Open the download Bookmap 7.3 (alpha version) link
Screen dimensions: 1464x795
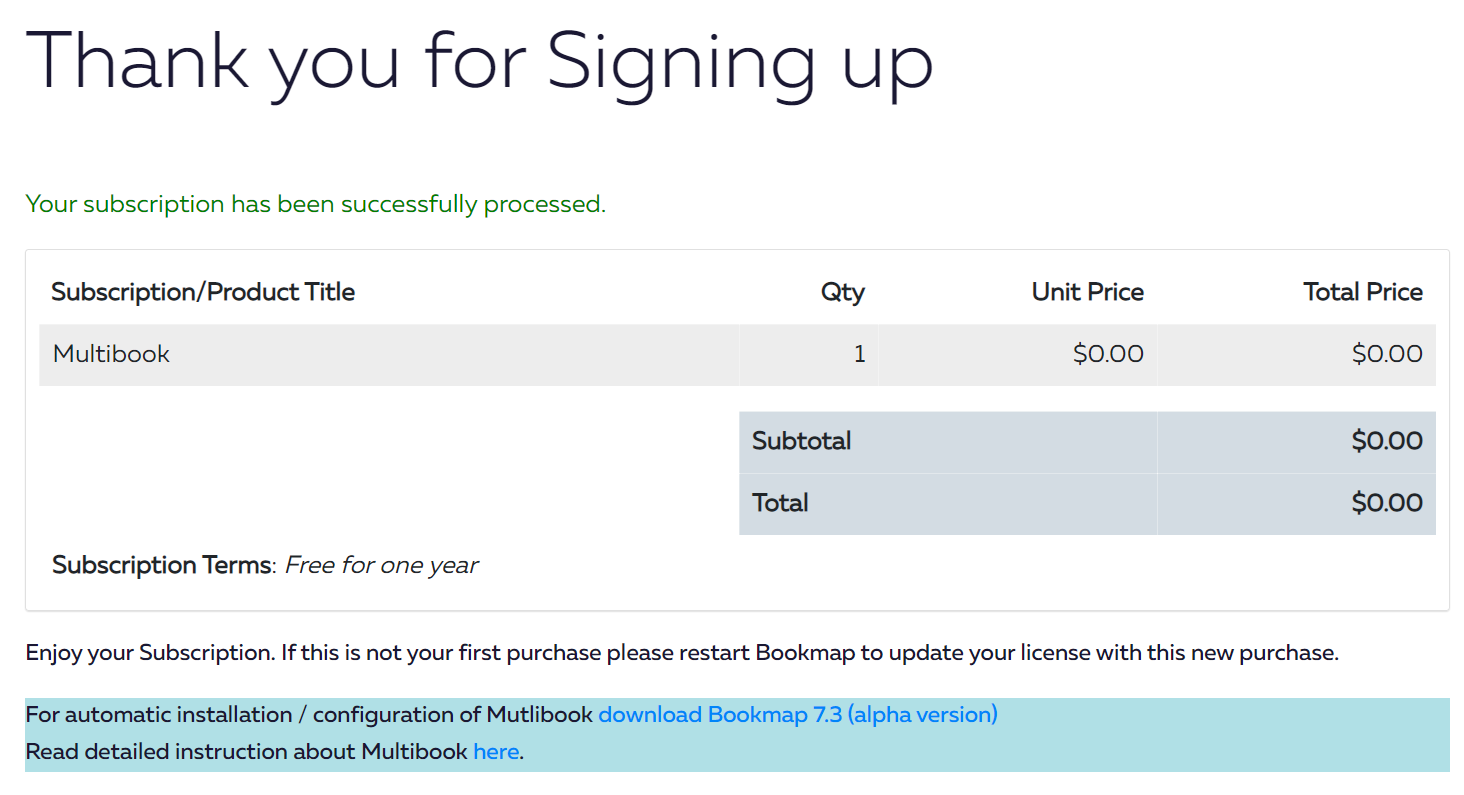coord(797,715)
